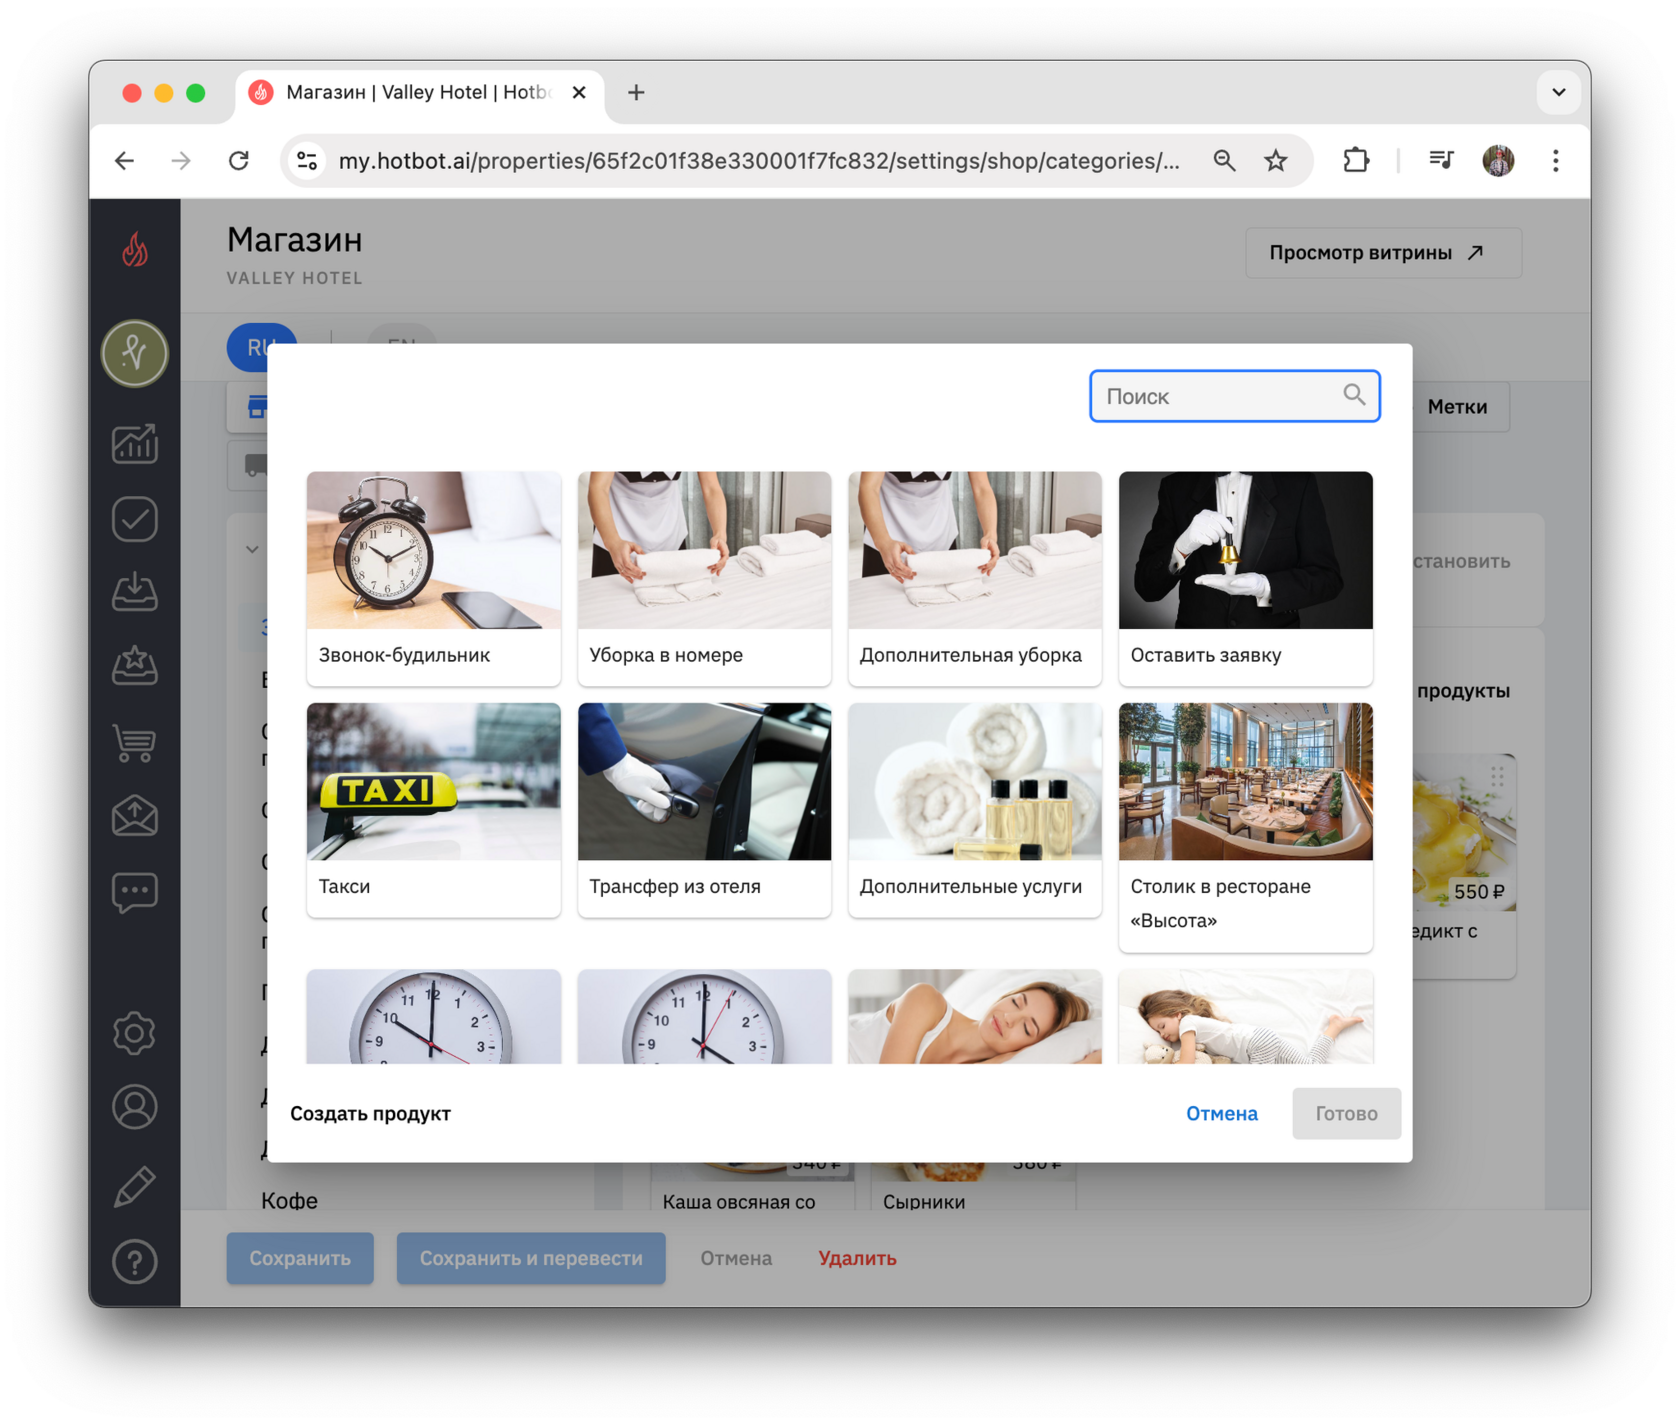
Task: Open a new browser tab
Action: pyautogui.click(x=636, y=93)
